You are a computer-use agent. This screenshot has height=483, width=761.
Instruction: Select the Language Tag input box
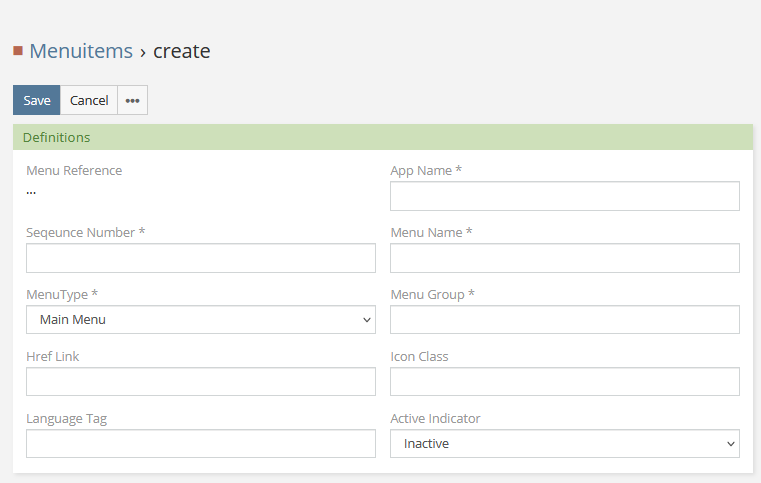(x=201, y=444)
